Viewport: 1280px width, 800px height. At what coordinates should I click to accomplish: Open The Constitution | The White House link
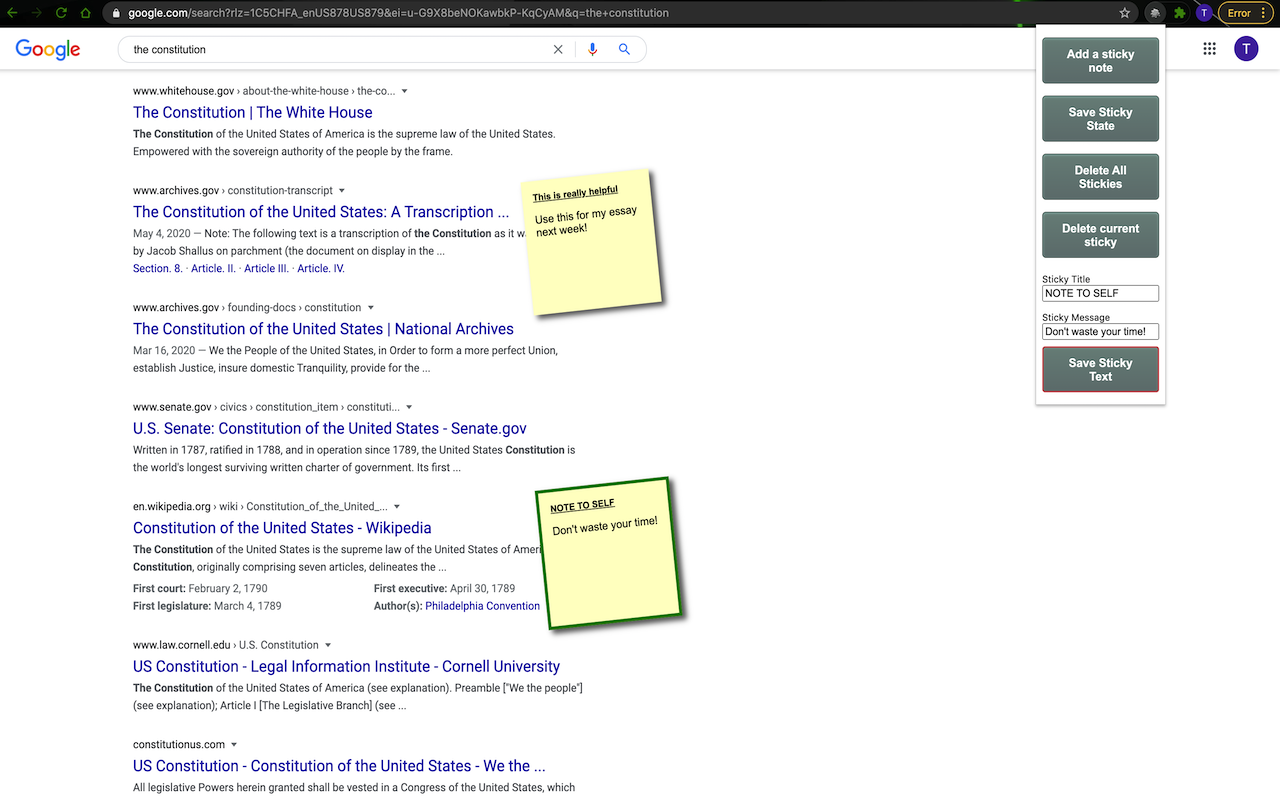[252, 112]
